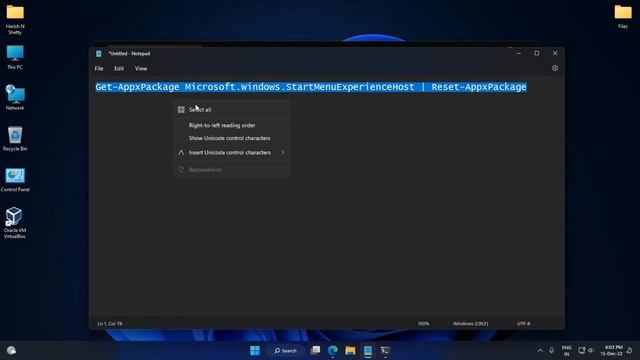Image resolution: width=640 pixels, height=360 pixels.
Task: Open network and volume quick settings
Action: point(586,351)
